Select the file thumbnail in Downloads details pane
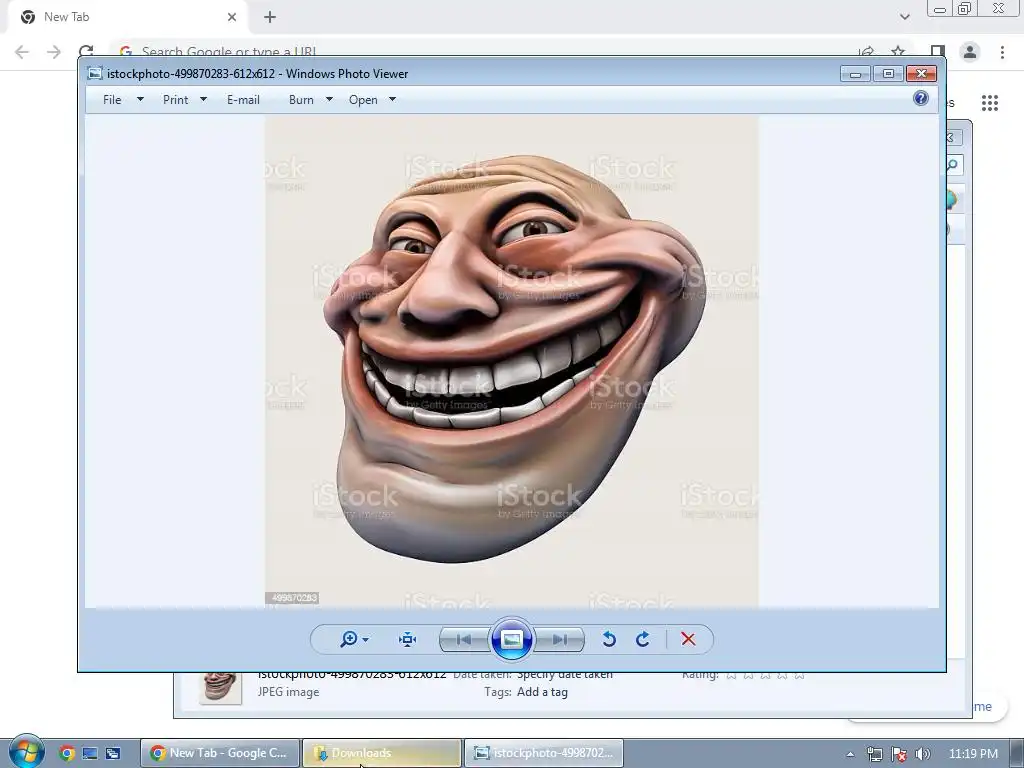1024x768 pixels. (219, 687)
